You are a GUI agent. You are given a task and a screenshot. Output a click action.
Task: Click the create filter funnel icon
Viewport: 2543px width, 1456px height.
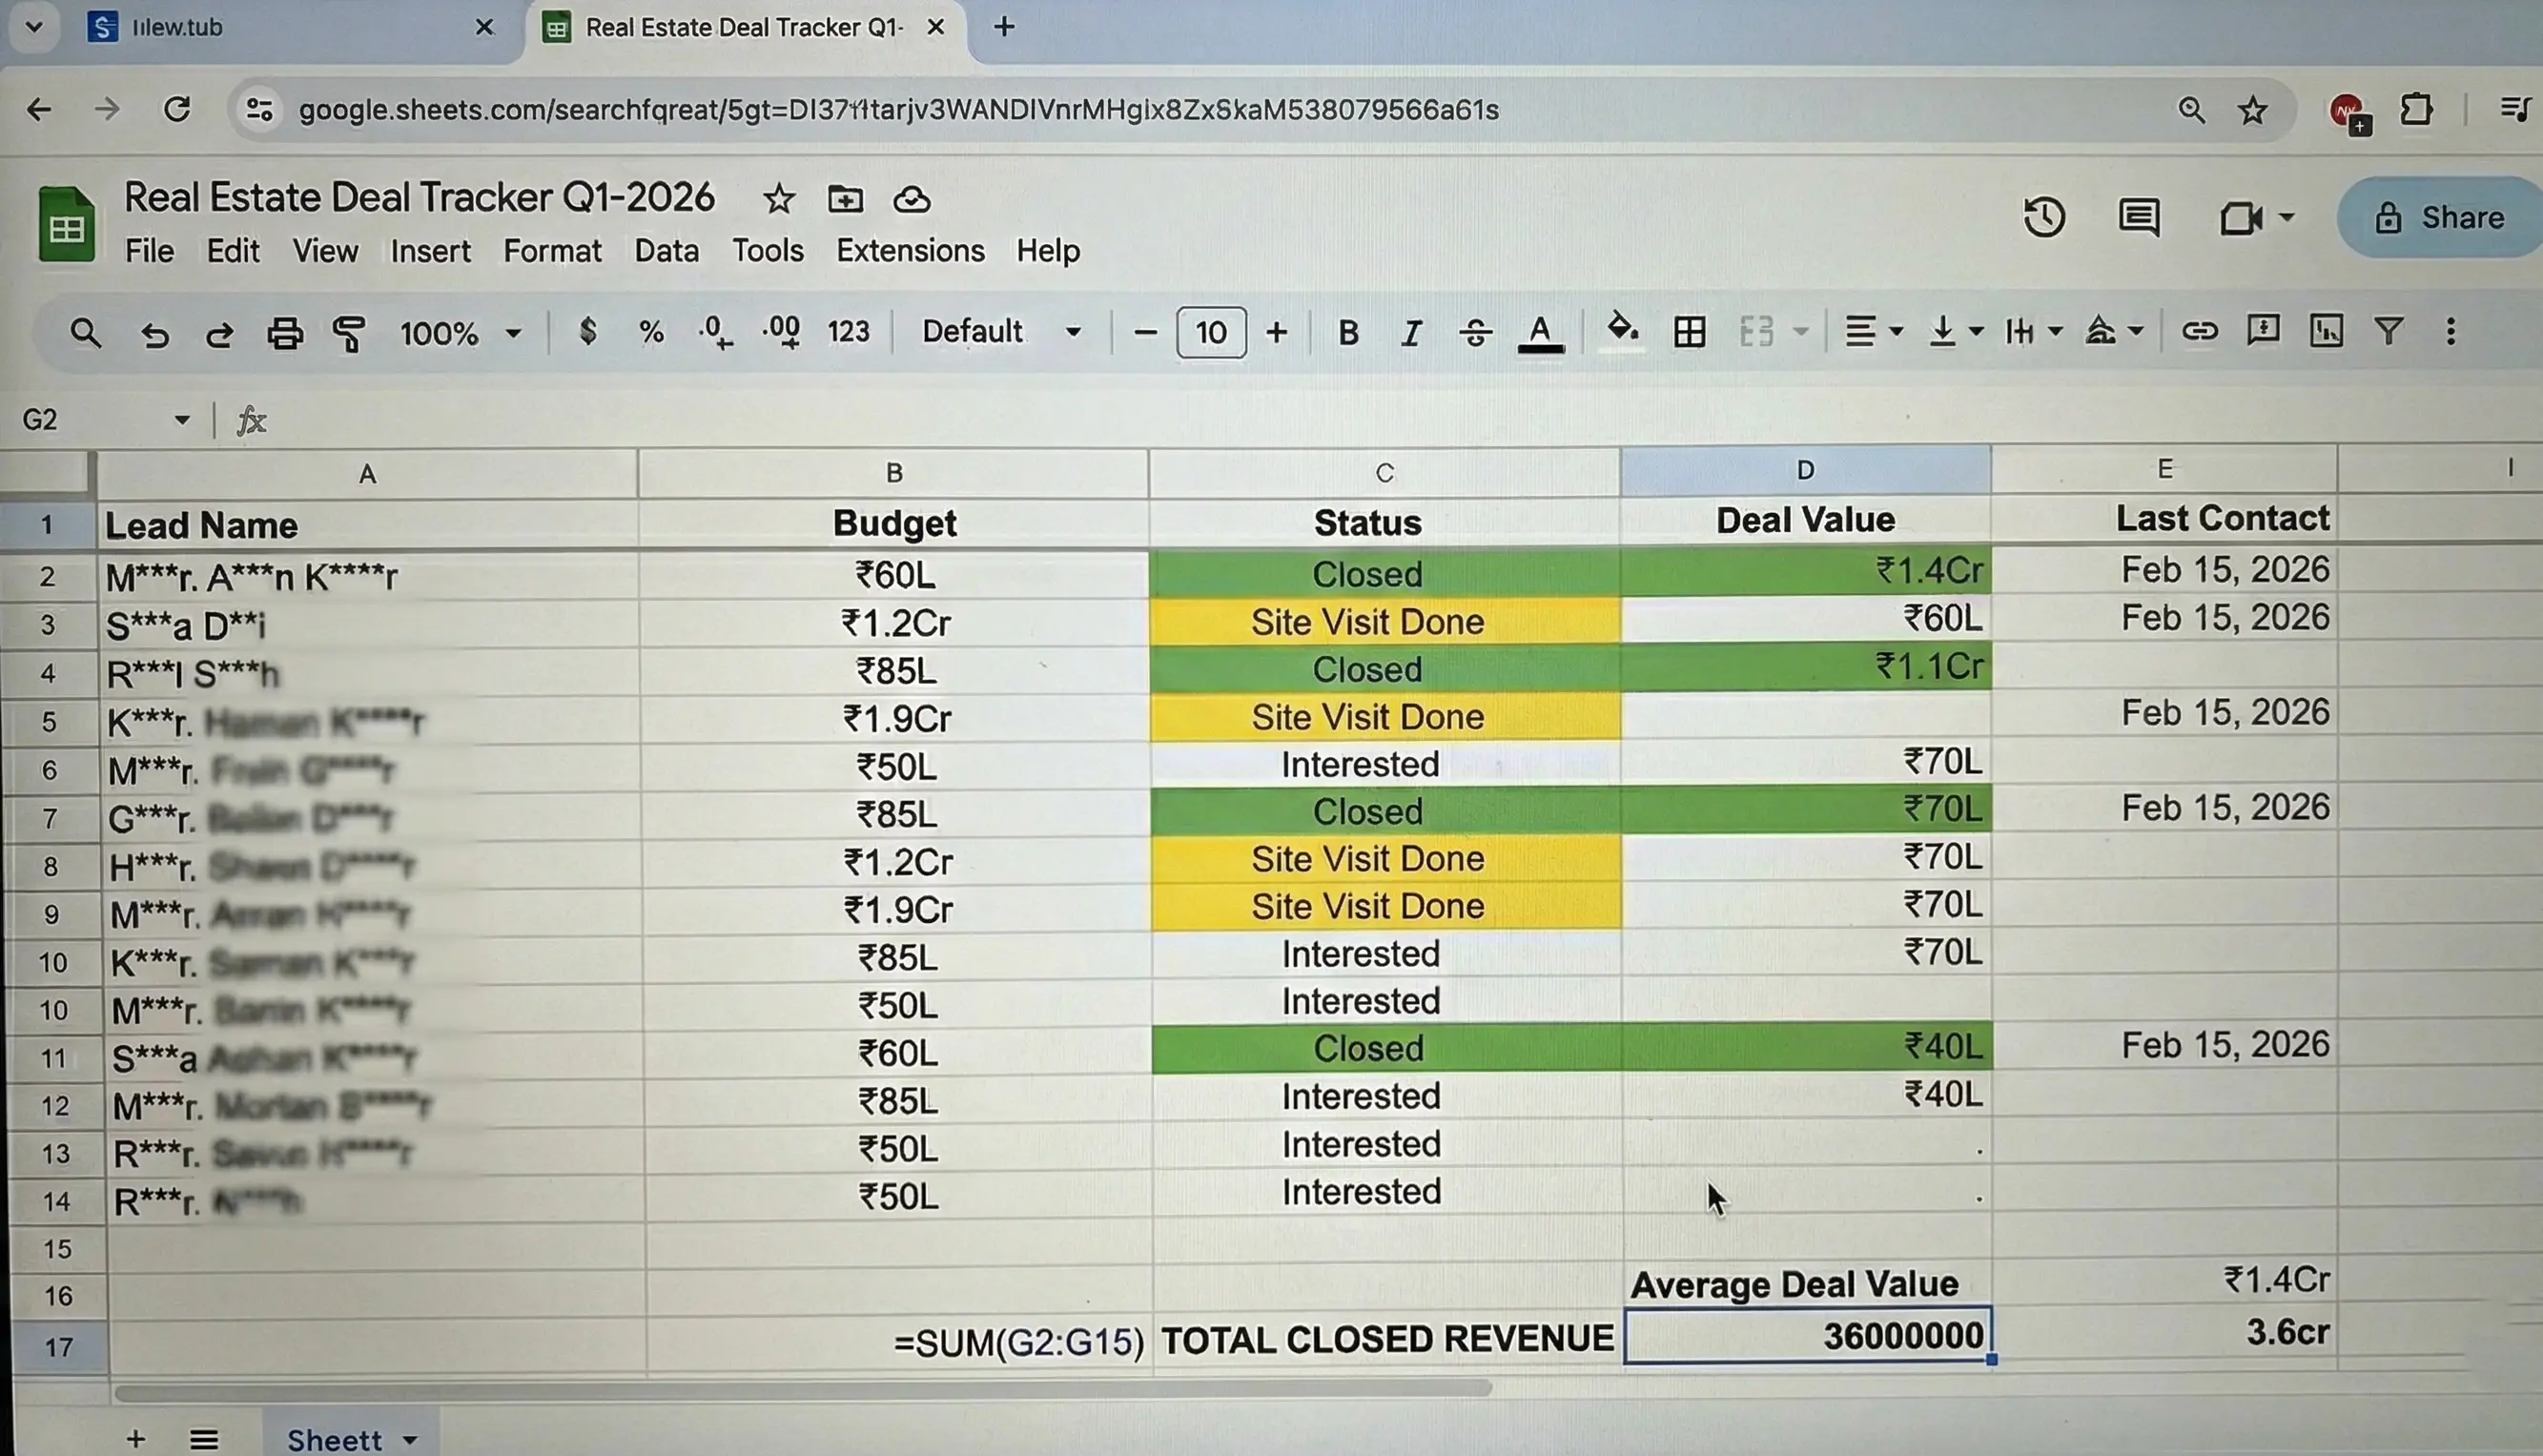point(2389,331)
